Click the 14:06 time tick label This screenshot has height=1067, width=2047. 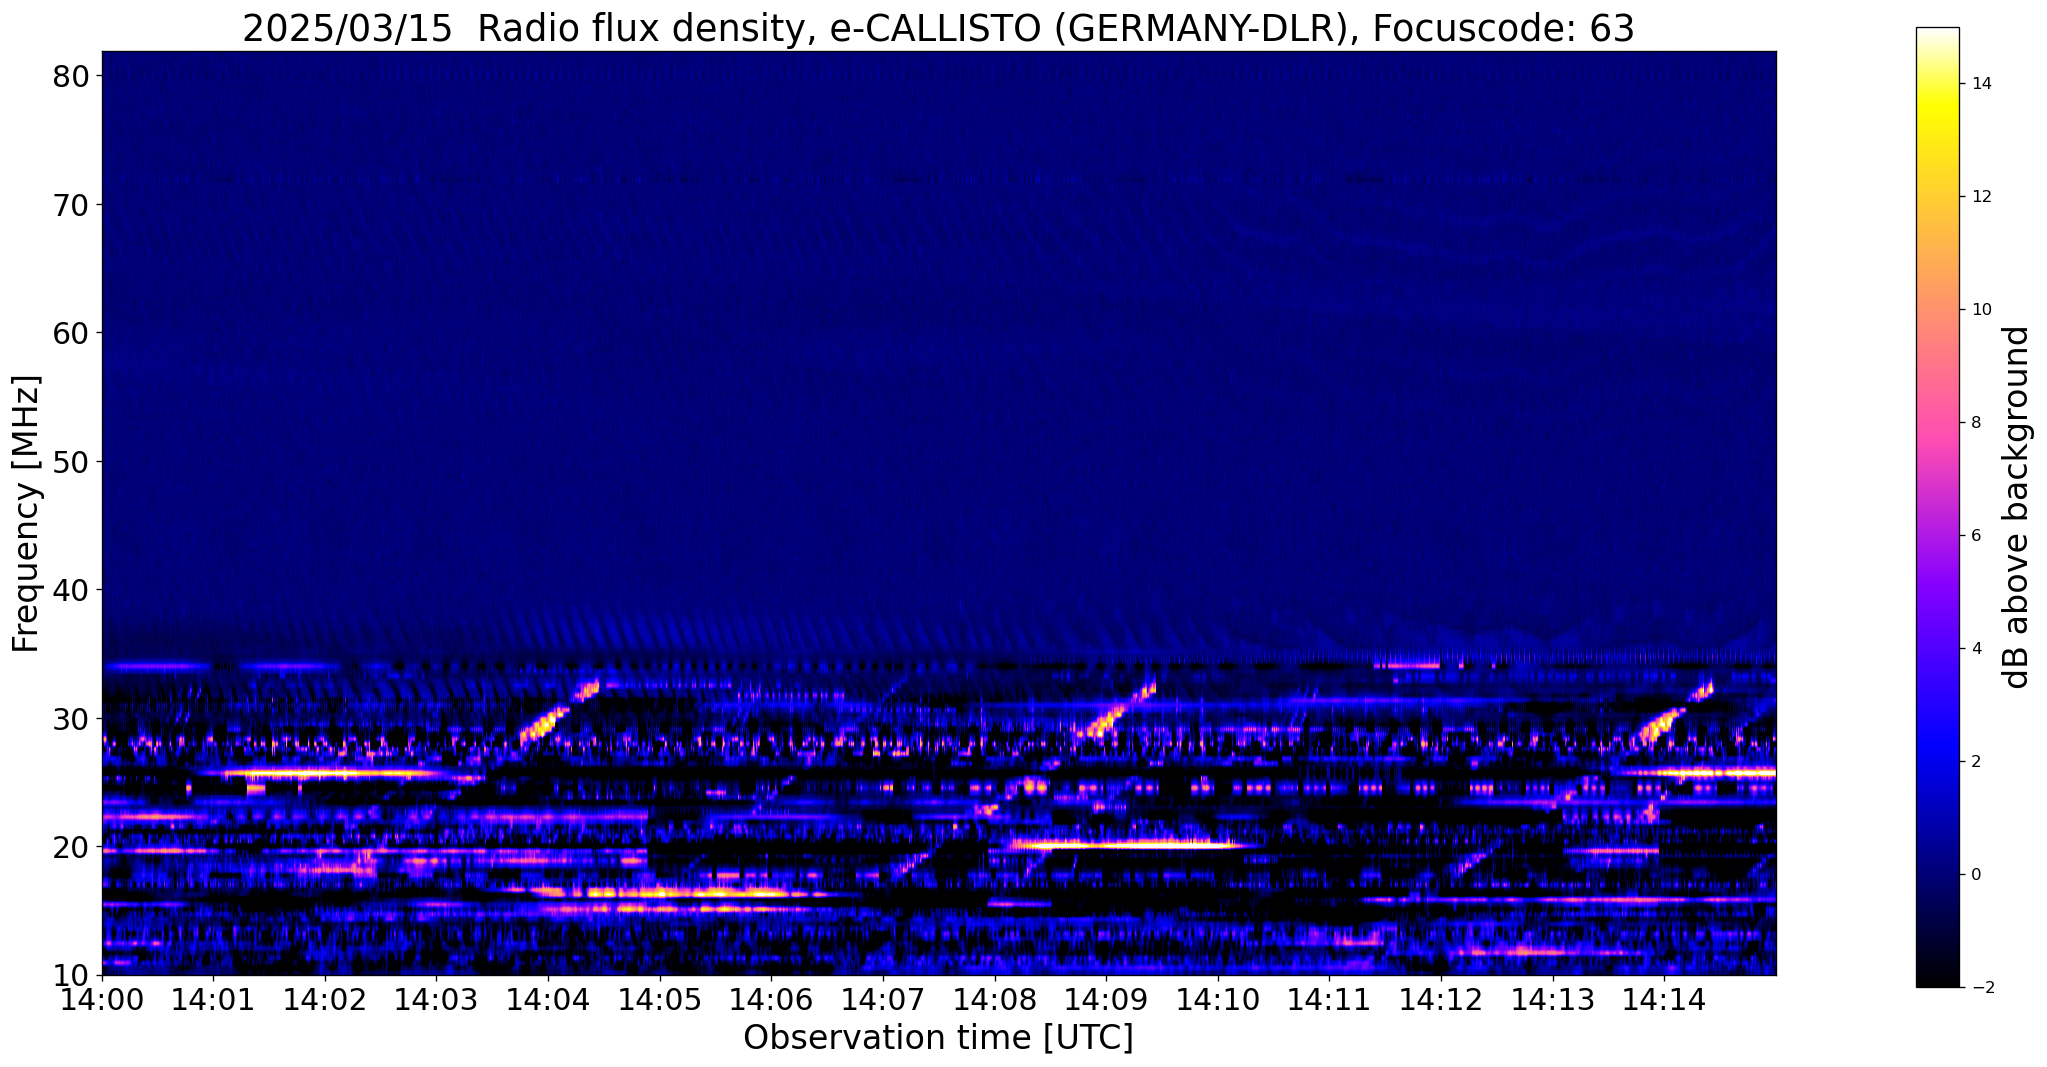(771, 998)
